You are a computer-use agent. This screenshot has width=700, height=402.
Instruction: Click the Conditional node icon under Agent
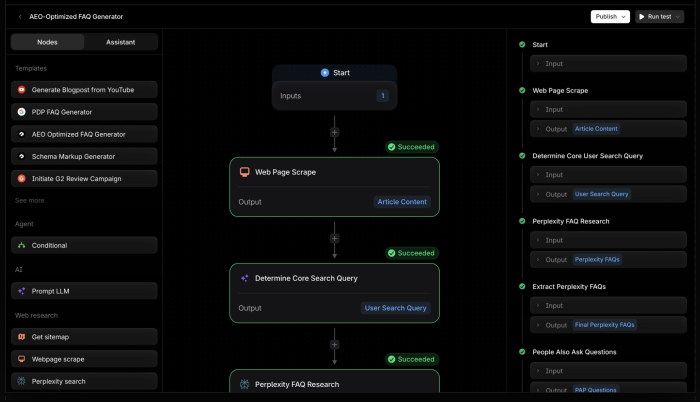pos(21,245)
